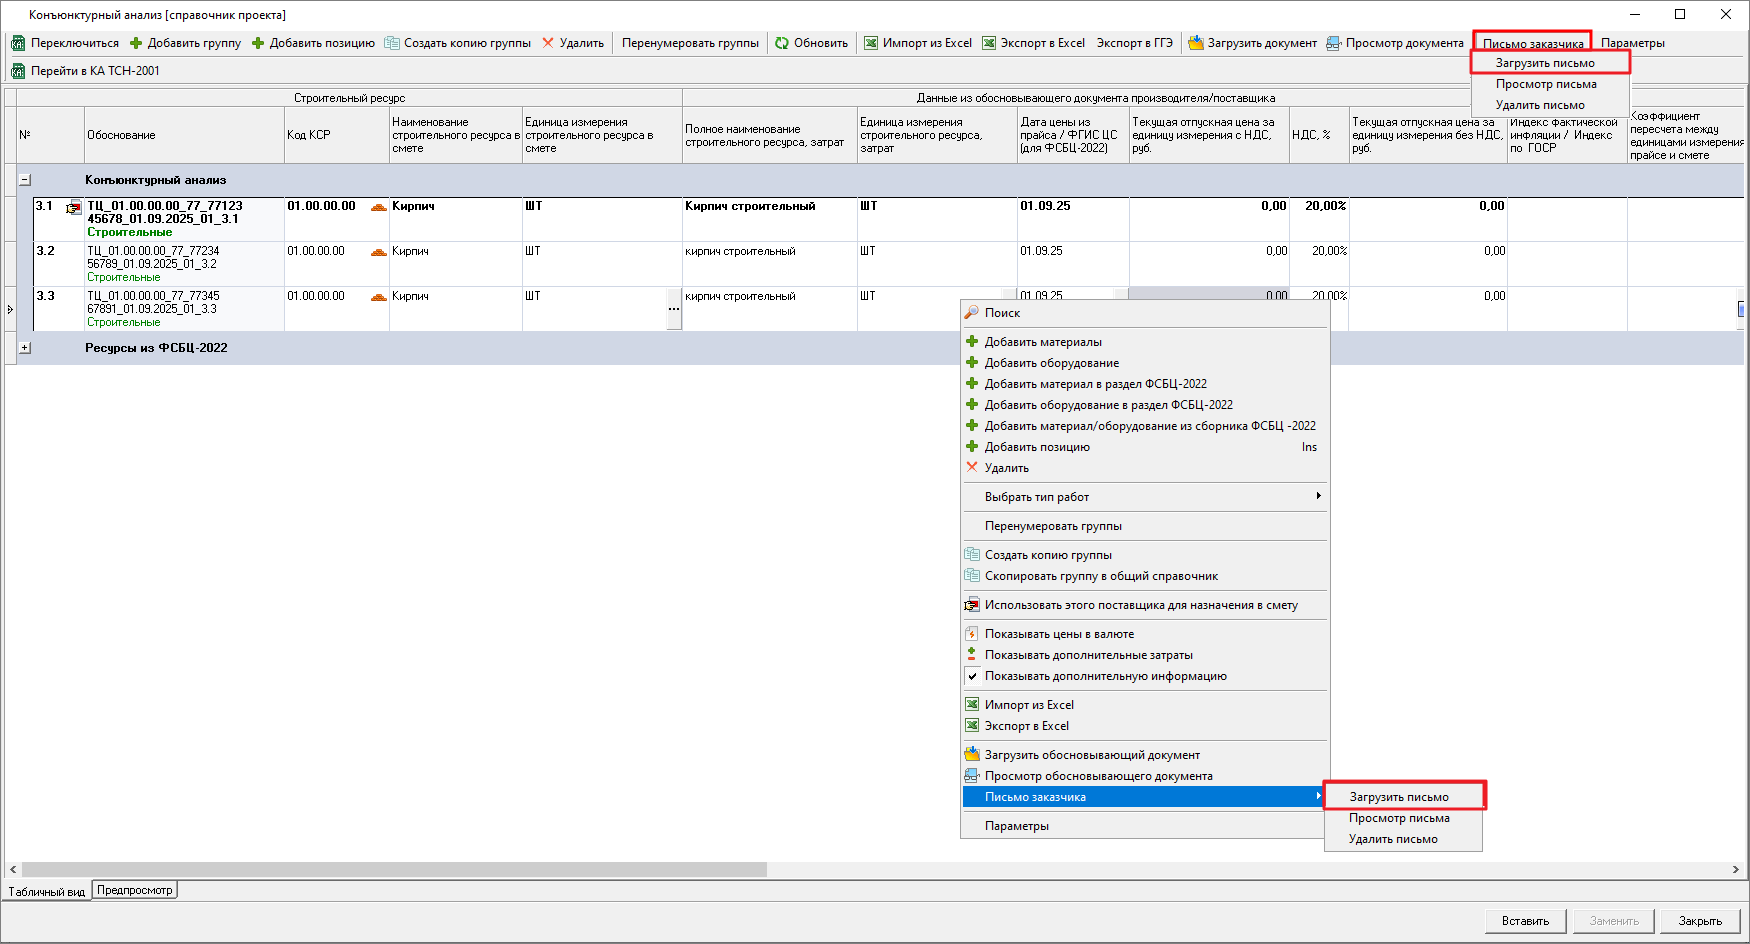Click the green plus Добавить группу toolbar icon
Viewport: 1750px width, 944px height.
click(136, 43)
